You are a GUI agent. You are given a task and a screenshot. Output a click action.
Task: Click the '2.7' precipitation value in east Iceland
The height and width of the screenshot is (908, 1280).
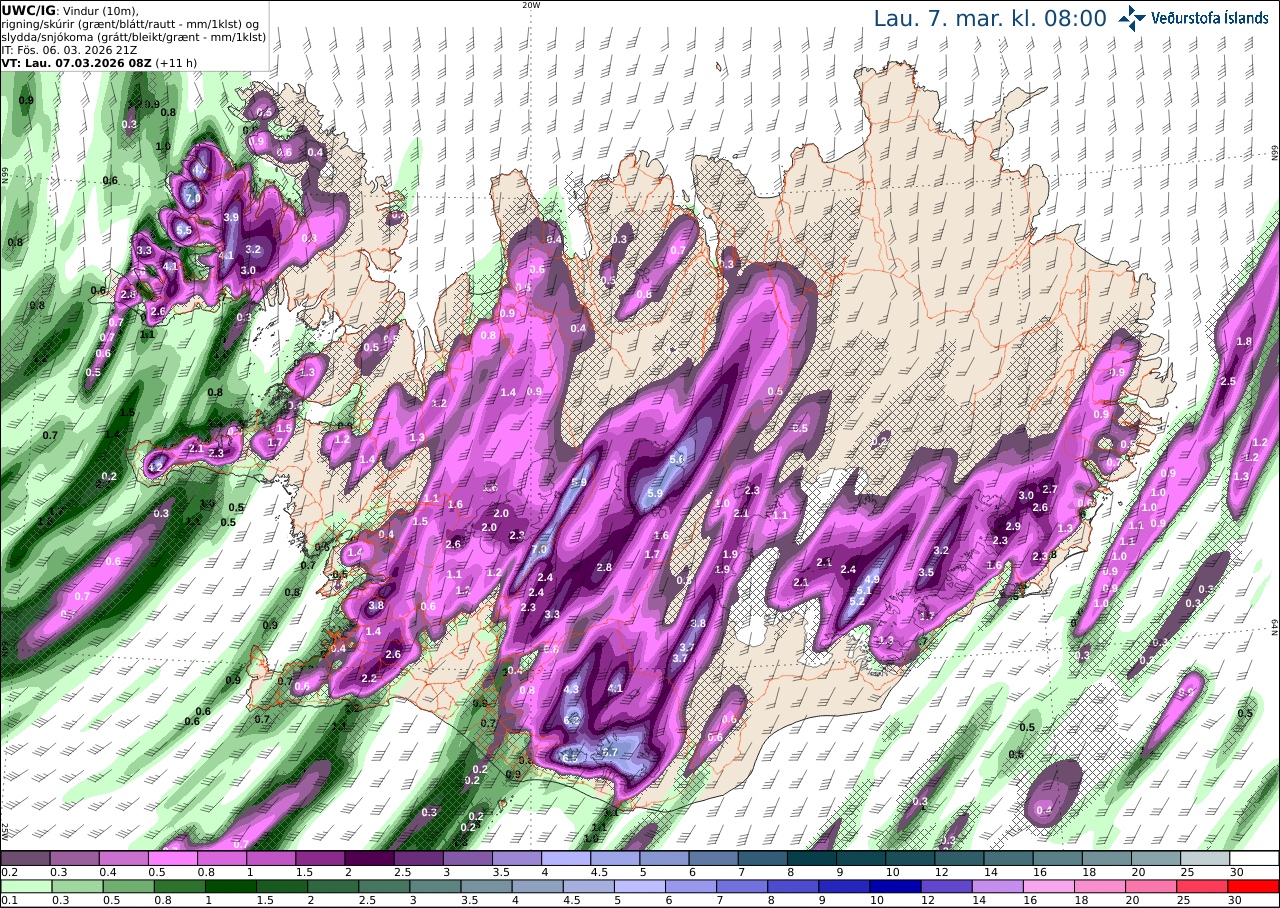[1050, 489]
